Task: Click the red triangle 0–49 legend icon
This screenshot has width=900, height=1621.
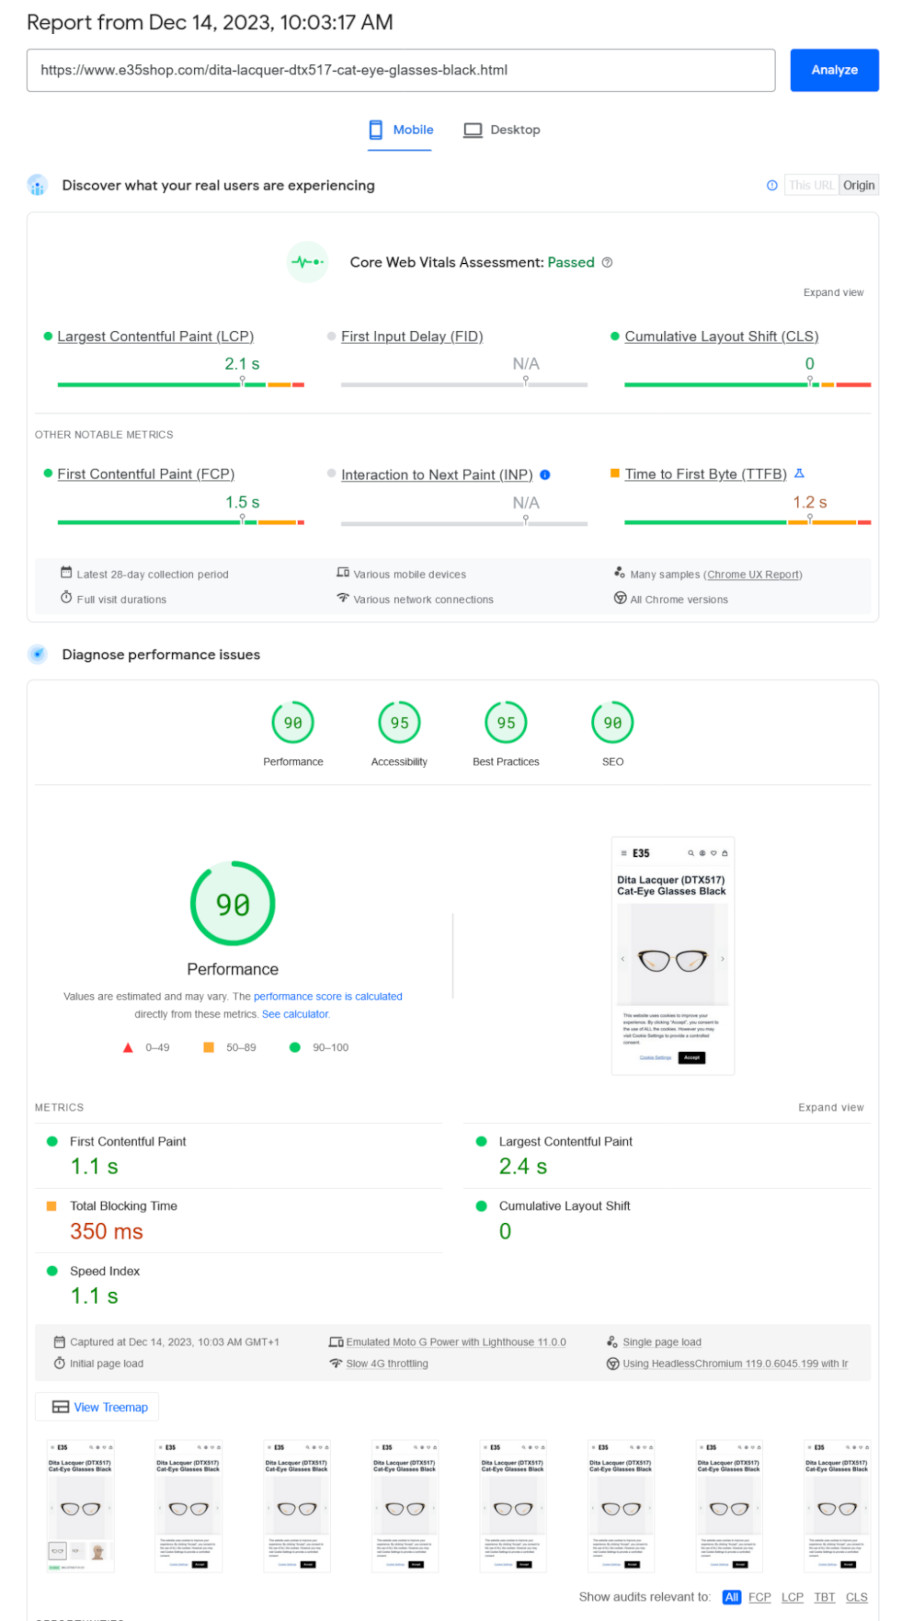Action: click(128, 1048)
